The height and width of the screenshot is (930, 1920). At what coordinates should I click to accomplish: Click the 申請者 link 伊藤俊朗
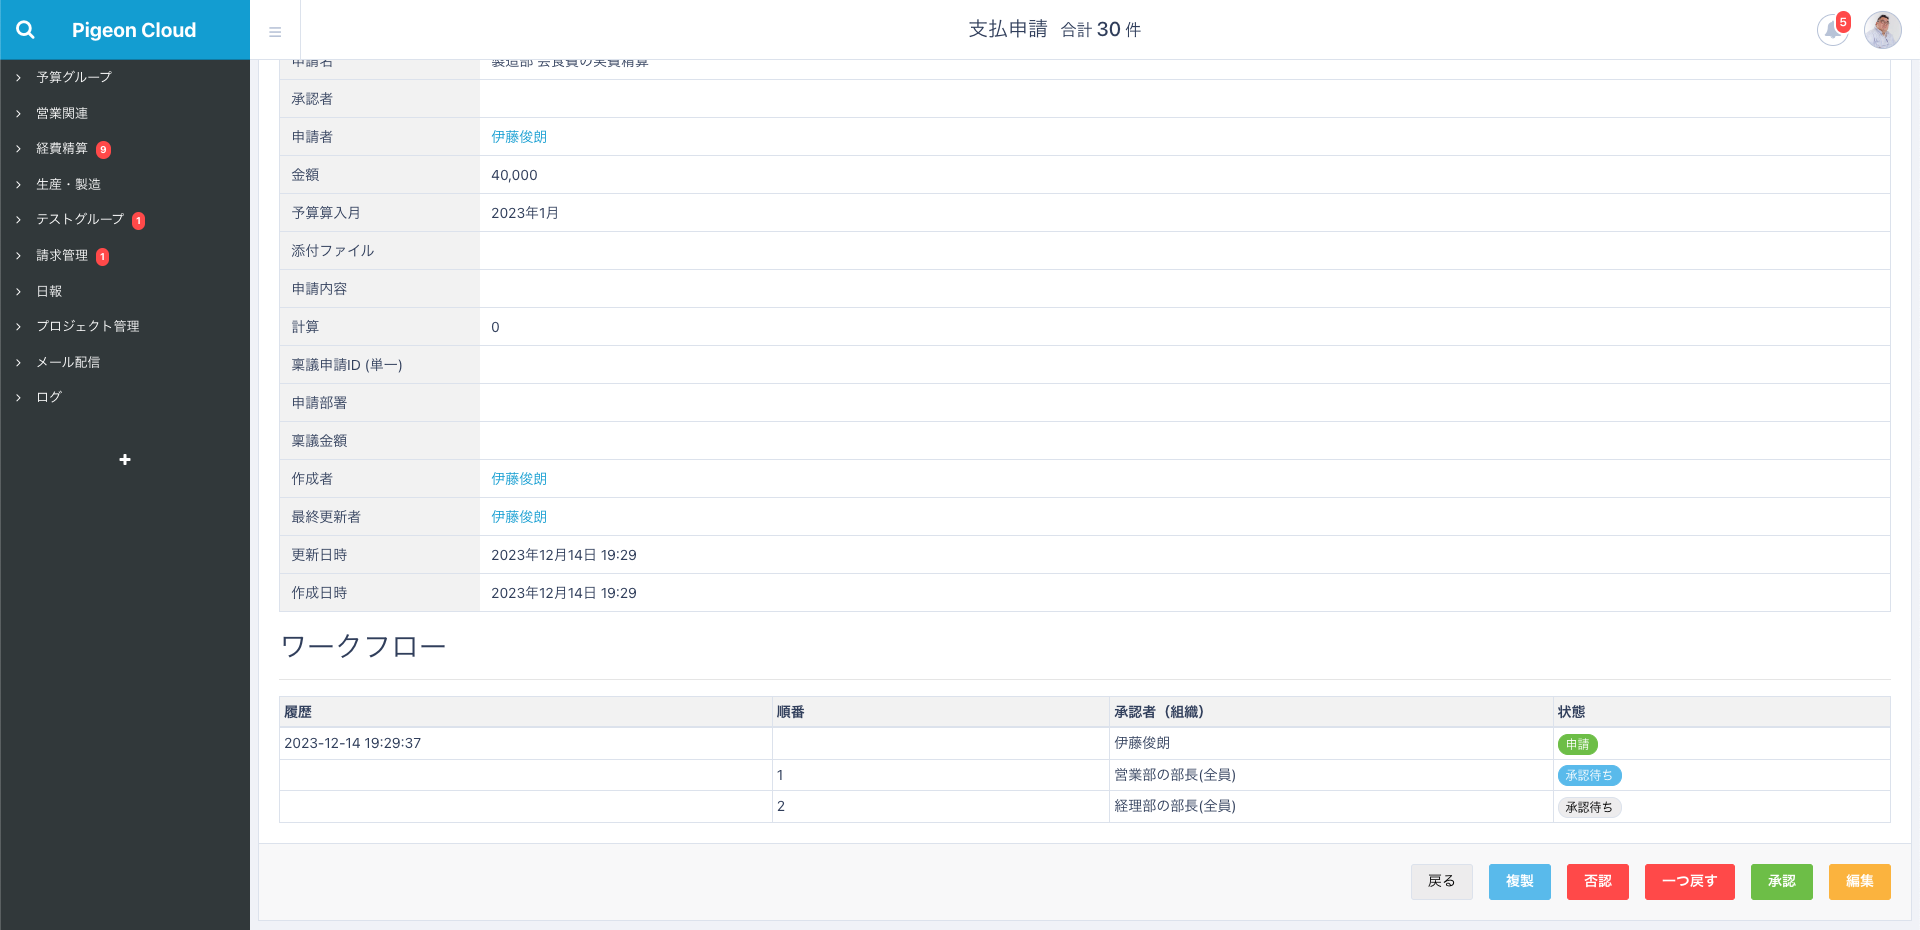tap(519, 137)
